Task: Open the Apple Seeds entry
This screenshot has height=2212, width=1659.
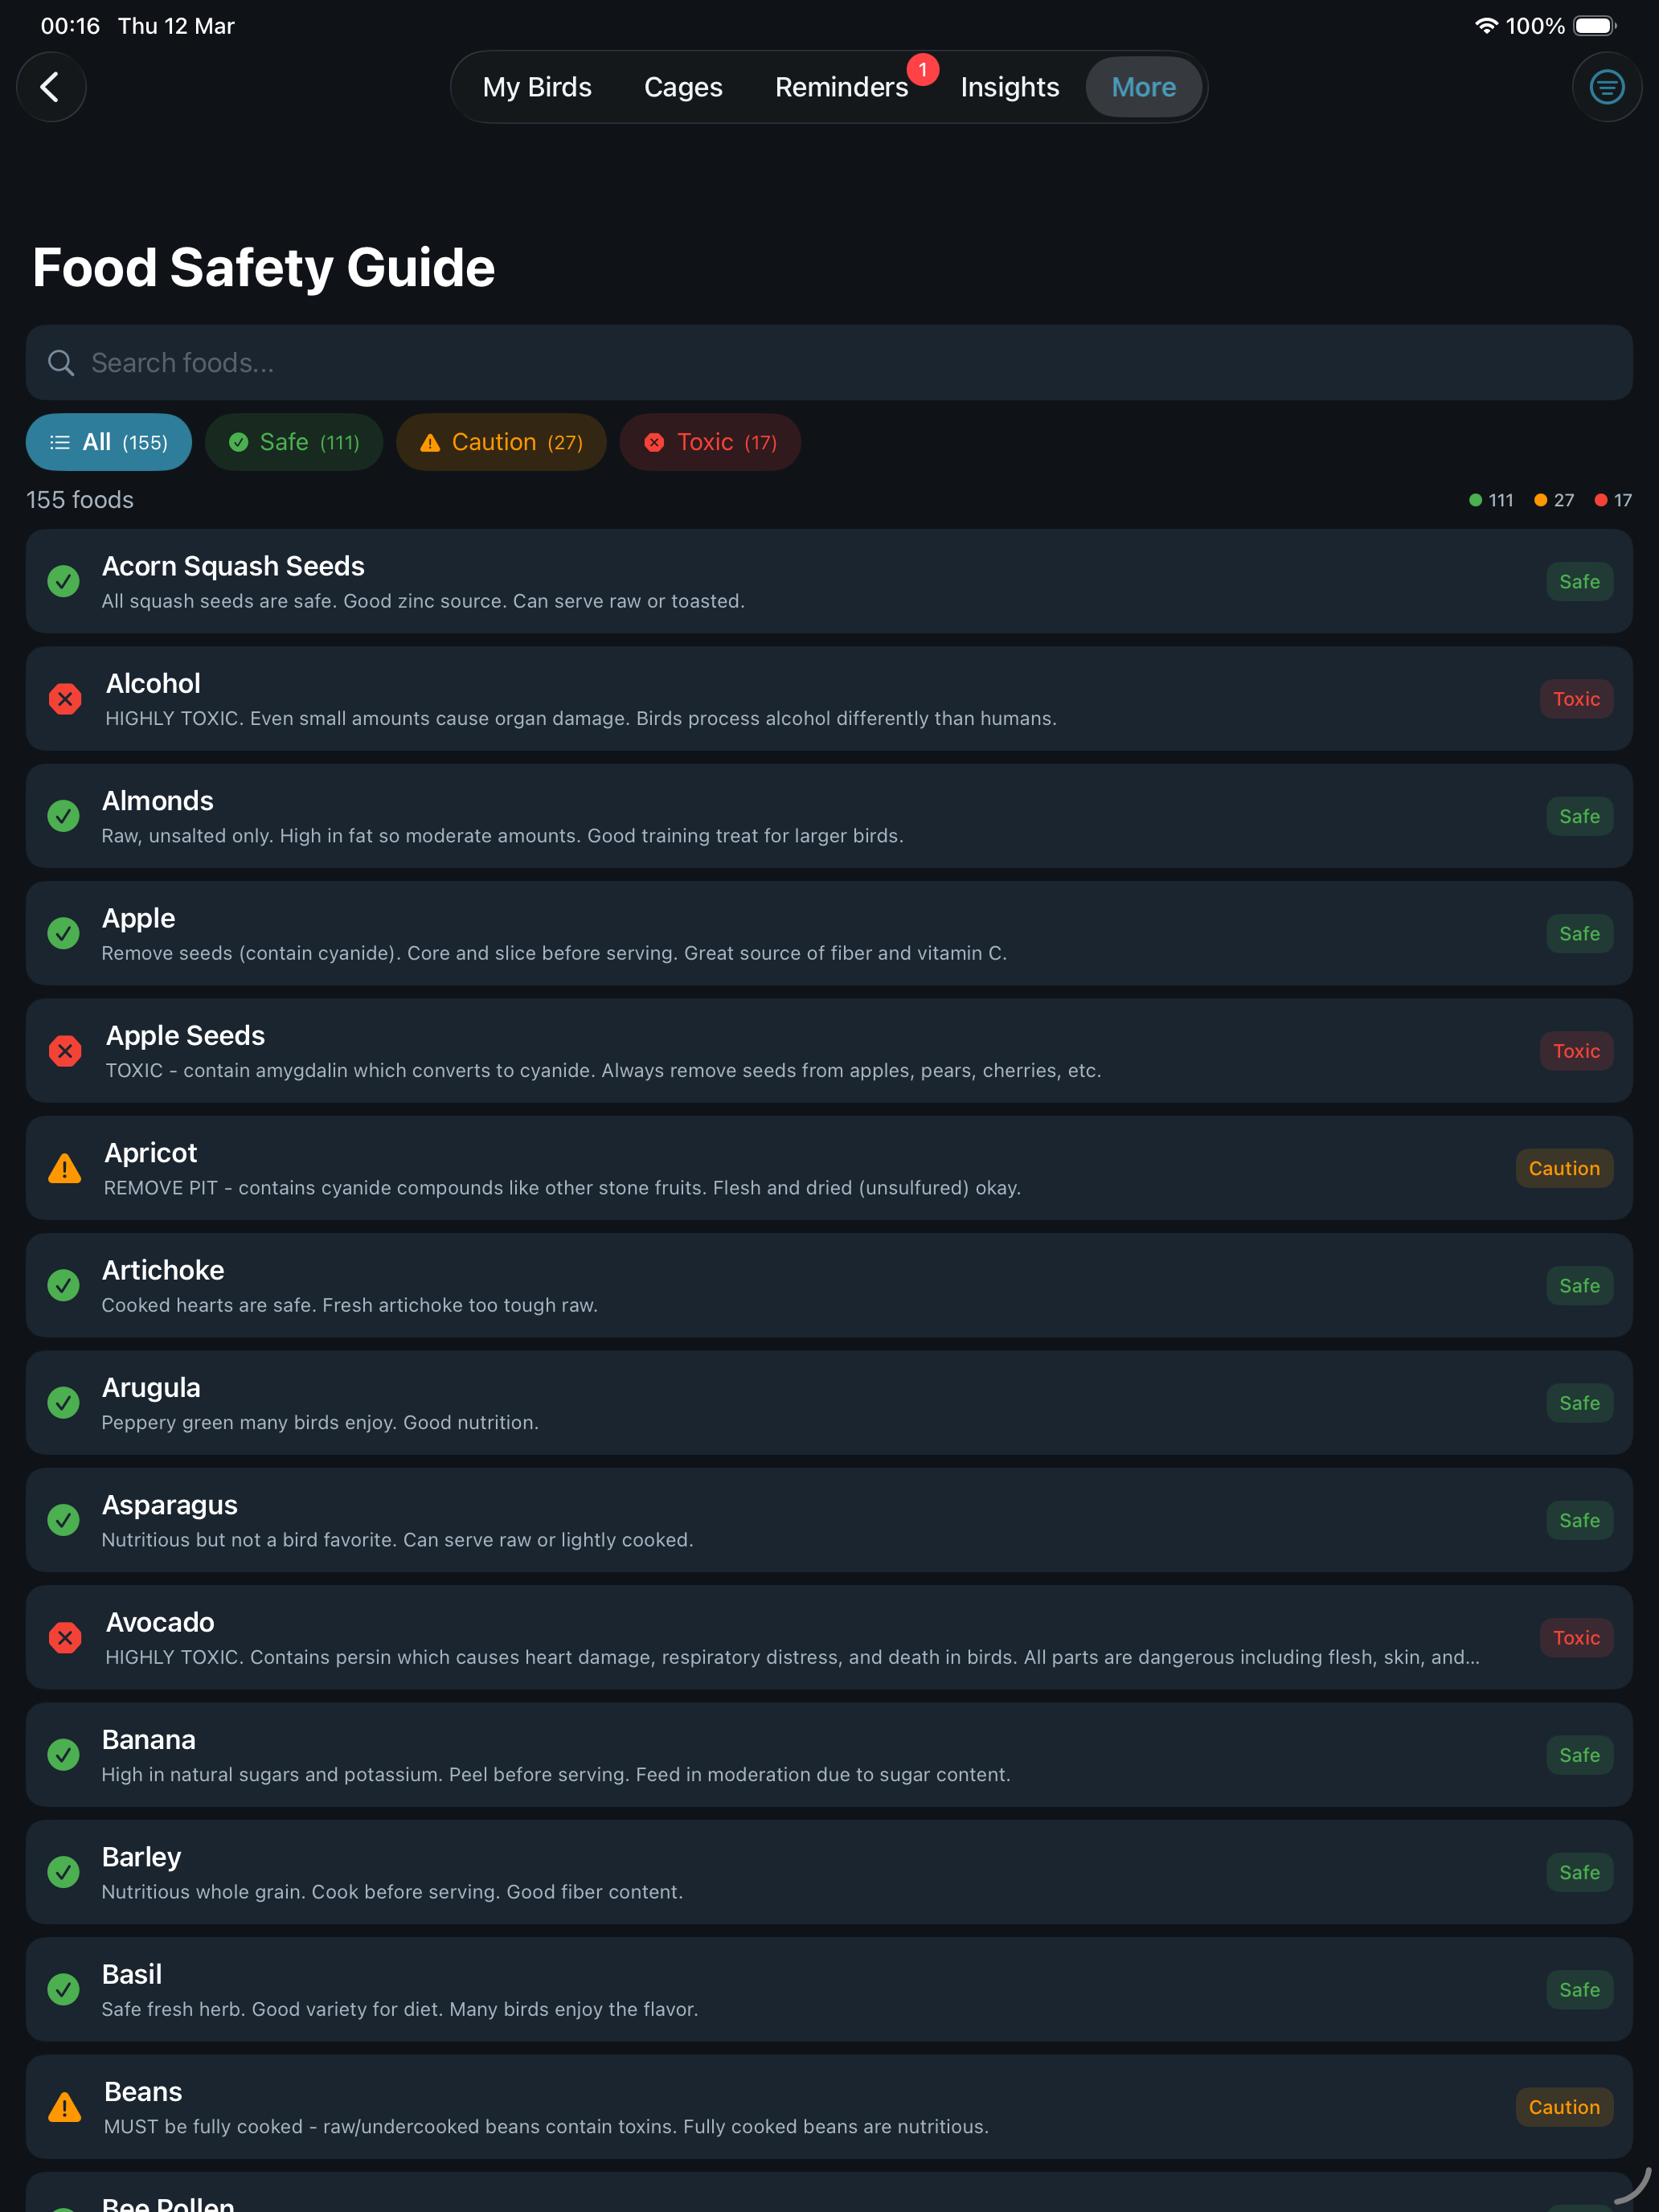Action: [x=829, y=1051]
